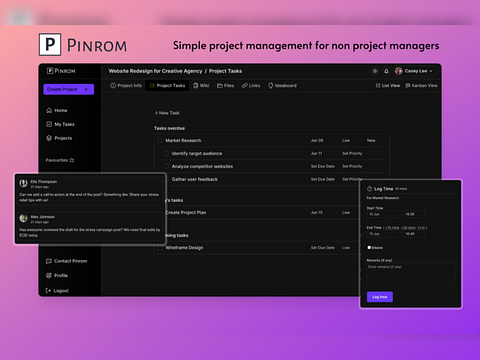480x360 pixels.
Task: Open the Profile settings entry
Action: 57,275
